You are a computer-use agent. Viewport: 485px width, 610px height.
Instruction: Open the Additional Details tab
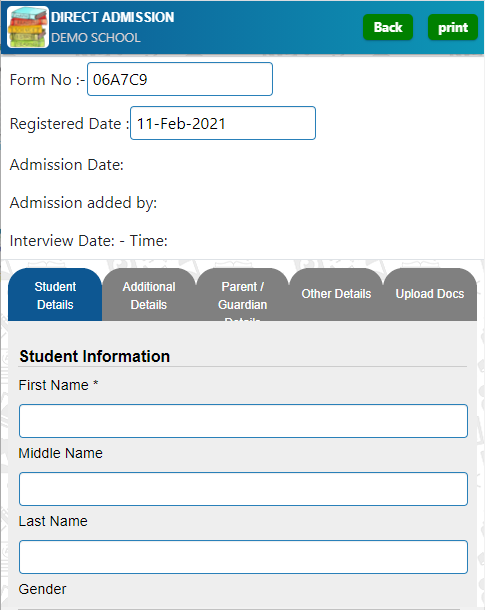(149, 294)
